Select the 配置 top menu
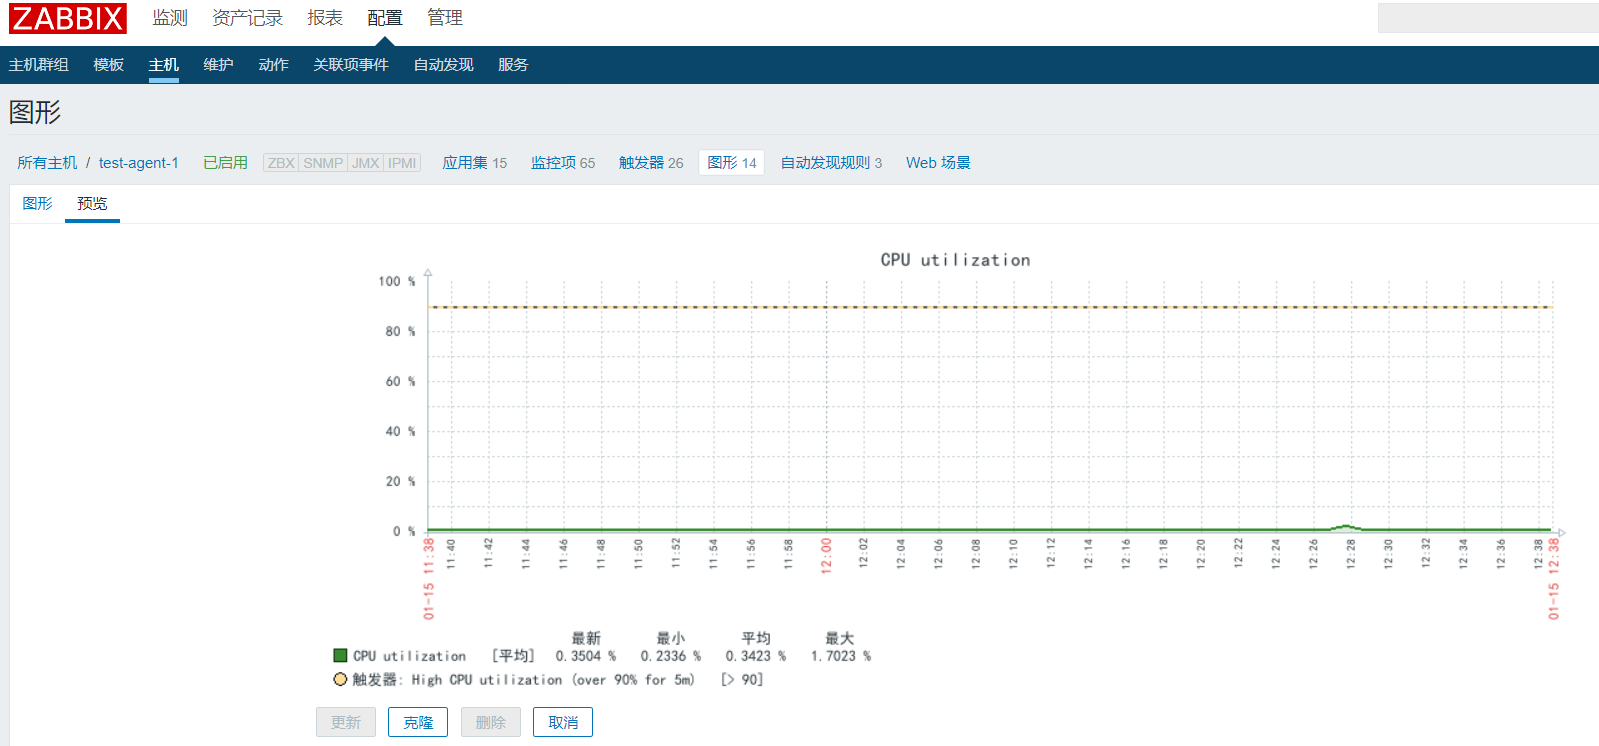The image size is (1599, 746). 385,18
